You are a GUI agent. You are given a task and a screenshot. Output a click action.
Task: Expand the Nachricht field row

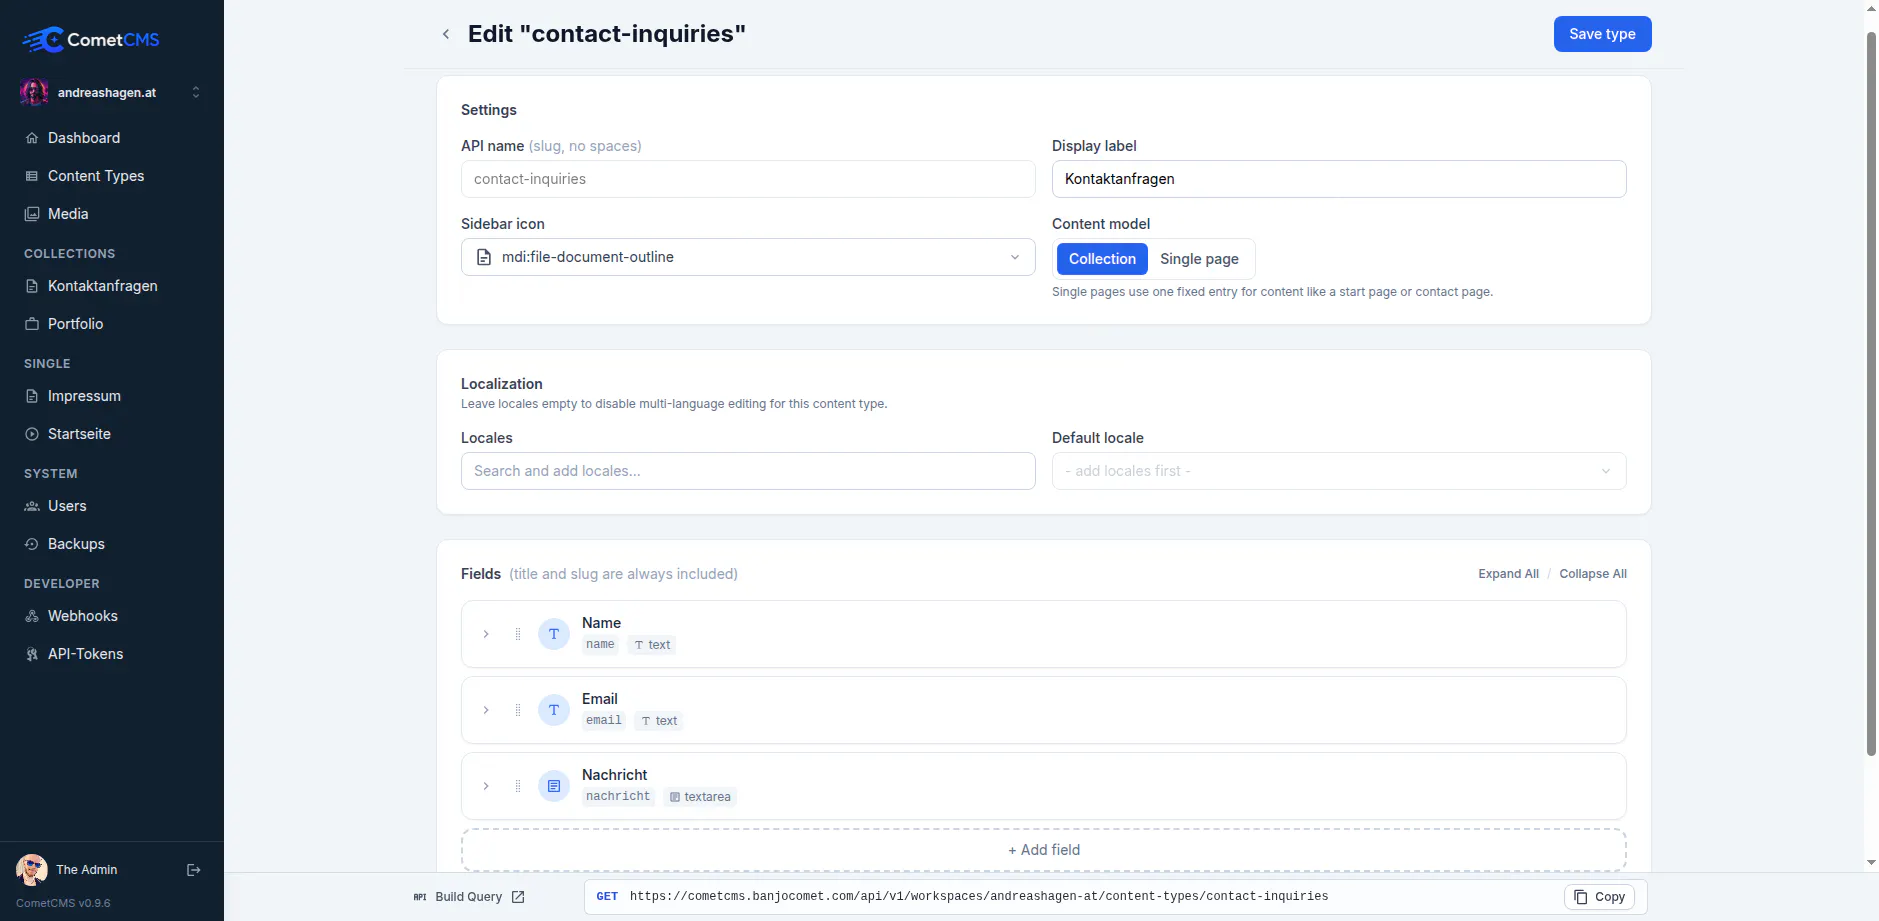point(486,786)
